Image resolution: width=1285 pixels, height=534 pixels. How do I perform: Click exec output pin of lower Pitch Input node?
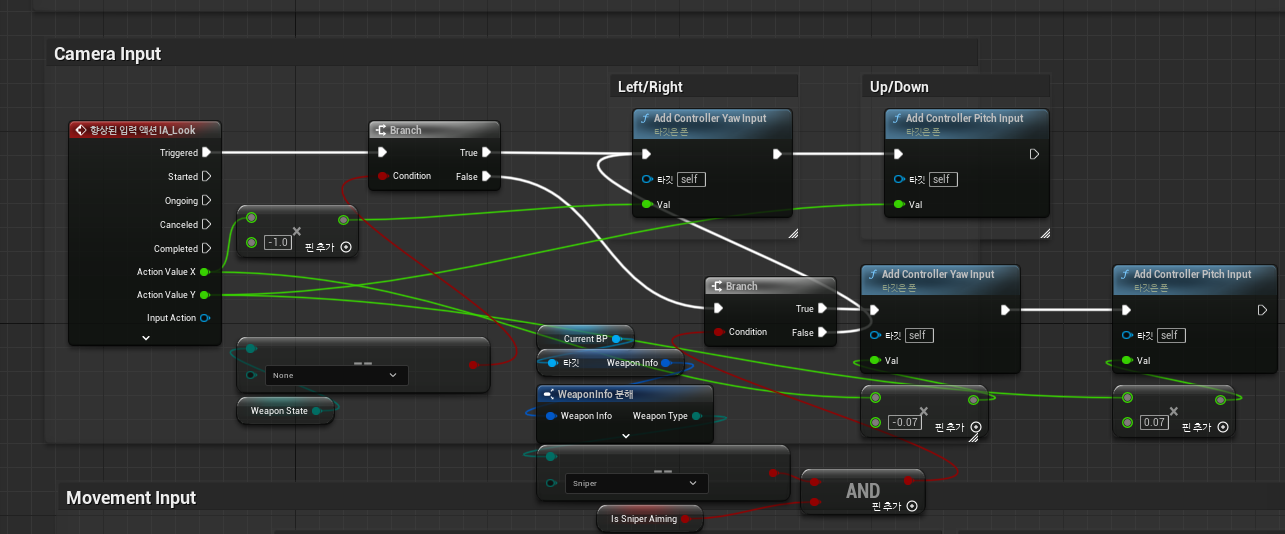pos(1262,310)
